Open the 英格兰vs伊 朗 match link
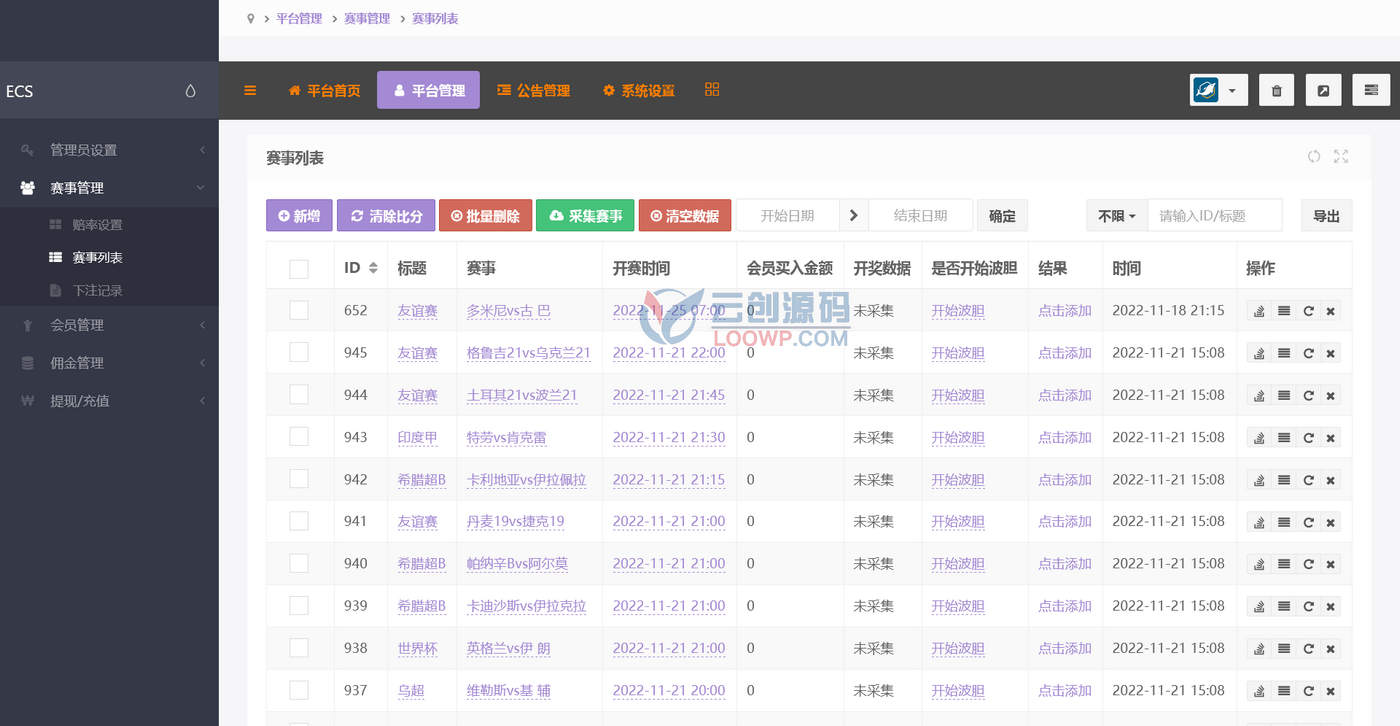1400x726 pixels. click(x=508, y=648)
